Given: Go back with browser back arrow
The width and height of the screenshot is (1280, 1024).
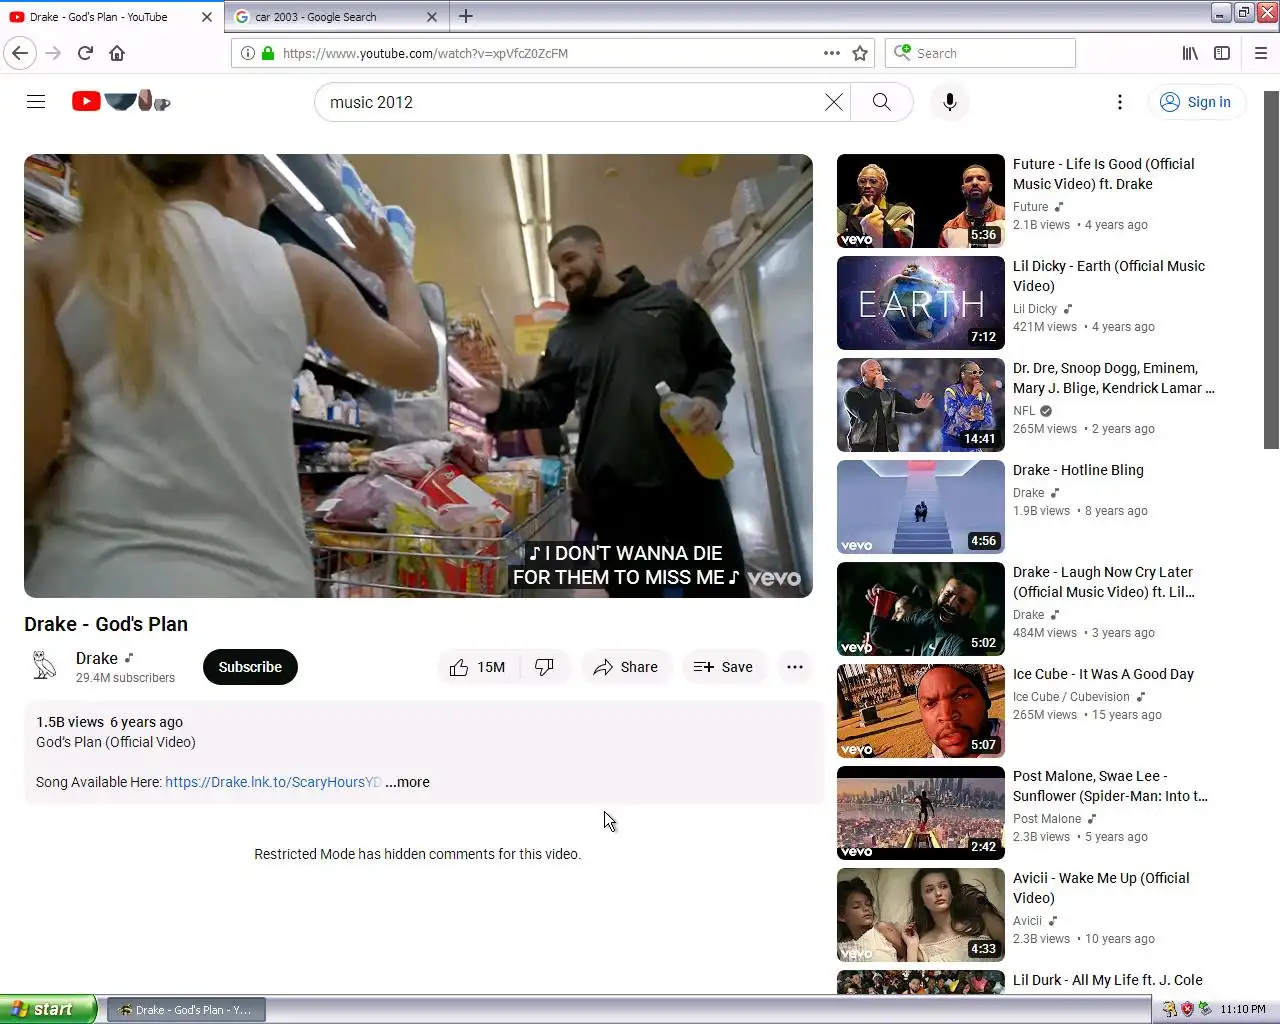Looking at the screenshot, I should [20, 53].
